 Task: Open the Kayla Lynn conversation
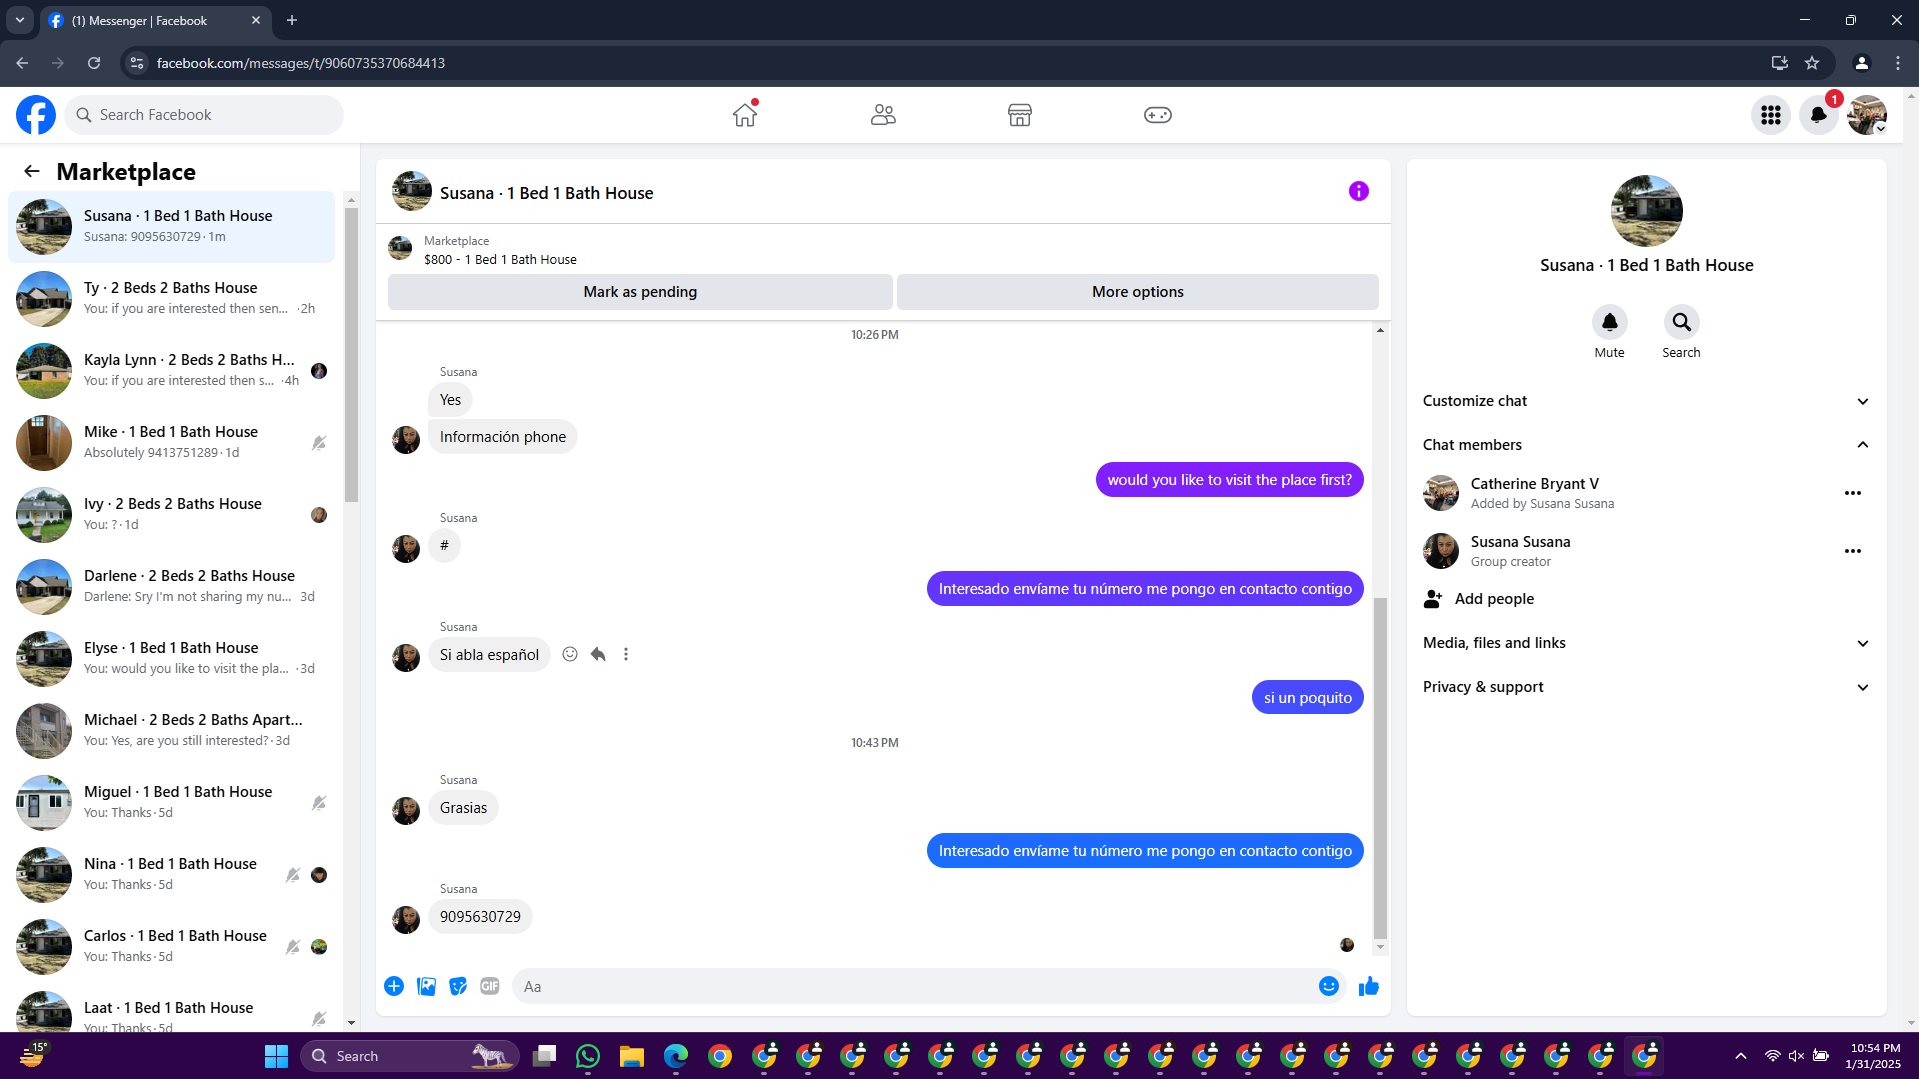172,371
